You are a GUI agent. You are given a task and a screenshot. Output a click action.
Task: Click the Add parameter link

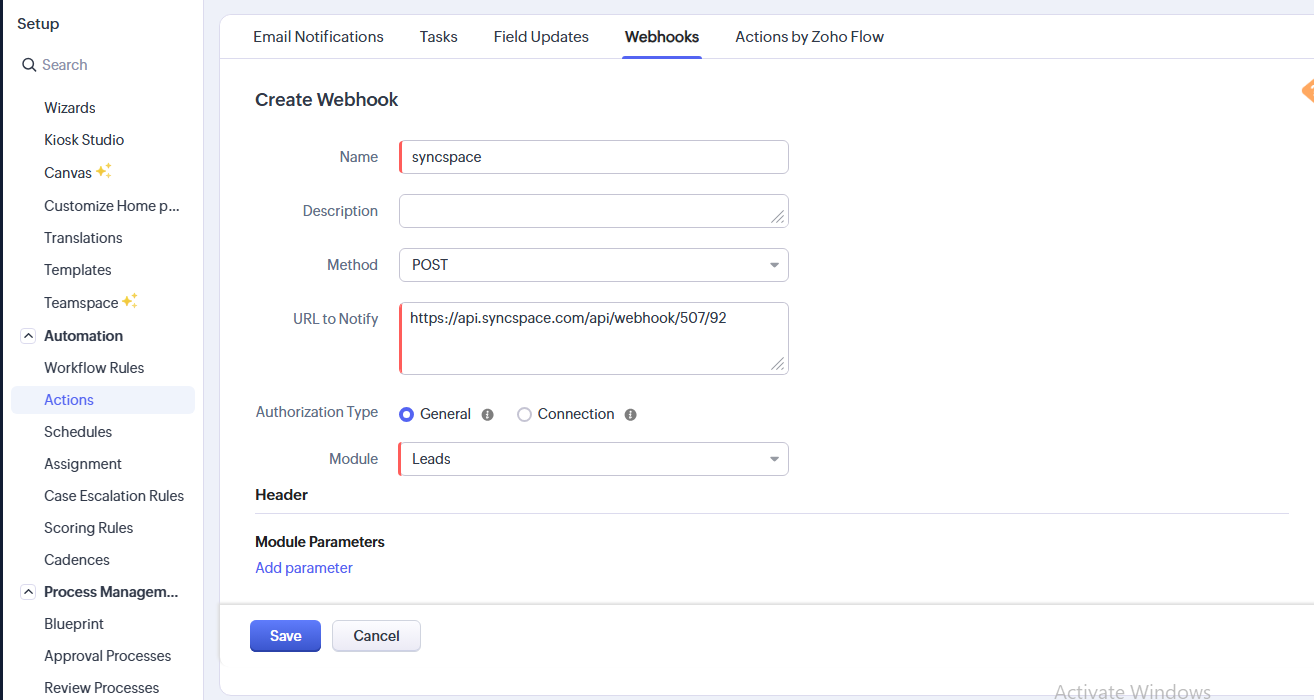(x=304, y=568)
